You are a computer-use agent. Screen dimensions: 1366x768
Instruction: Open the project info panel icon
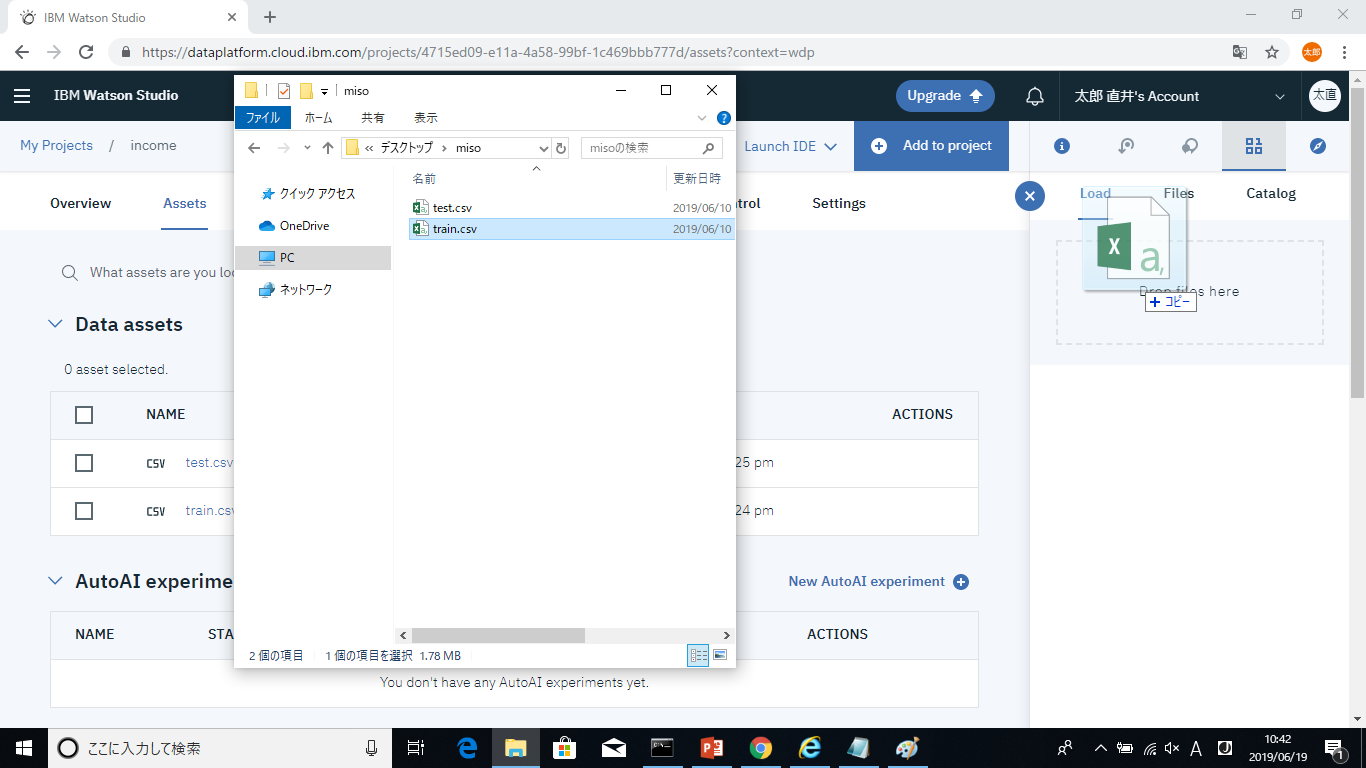coord(1062,146)
